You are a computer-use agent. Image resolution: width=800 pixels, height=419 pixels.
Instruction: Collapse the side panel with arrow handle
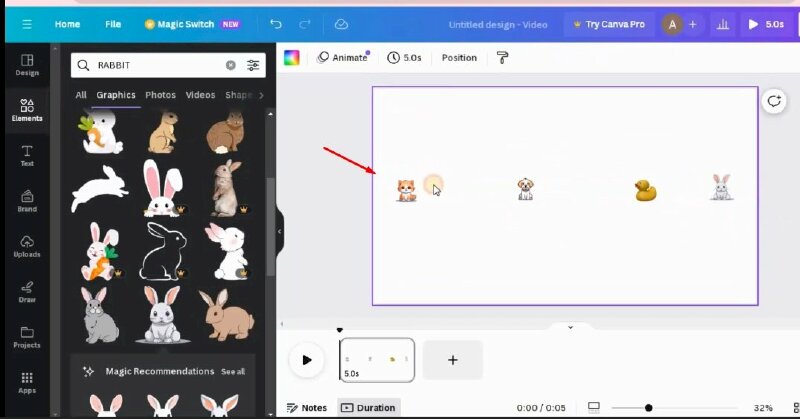[x=280, y=231]
